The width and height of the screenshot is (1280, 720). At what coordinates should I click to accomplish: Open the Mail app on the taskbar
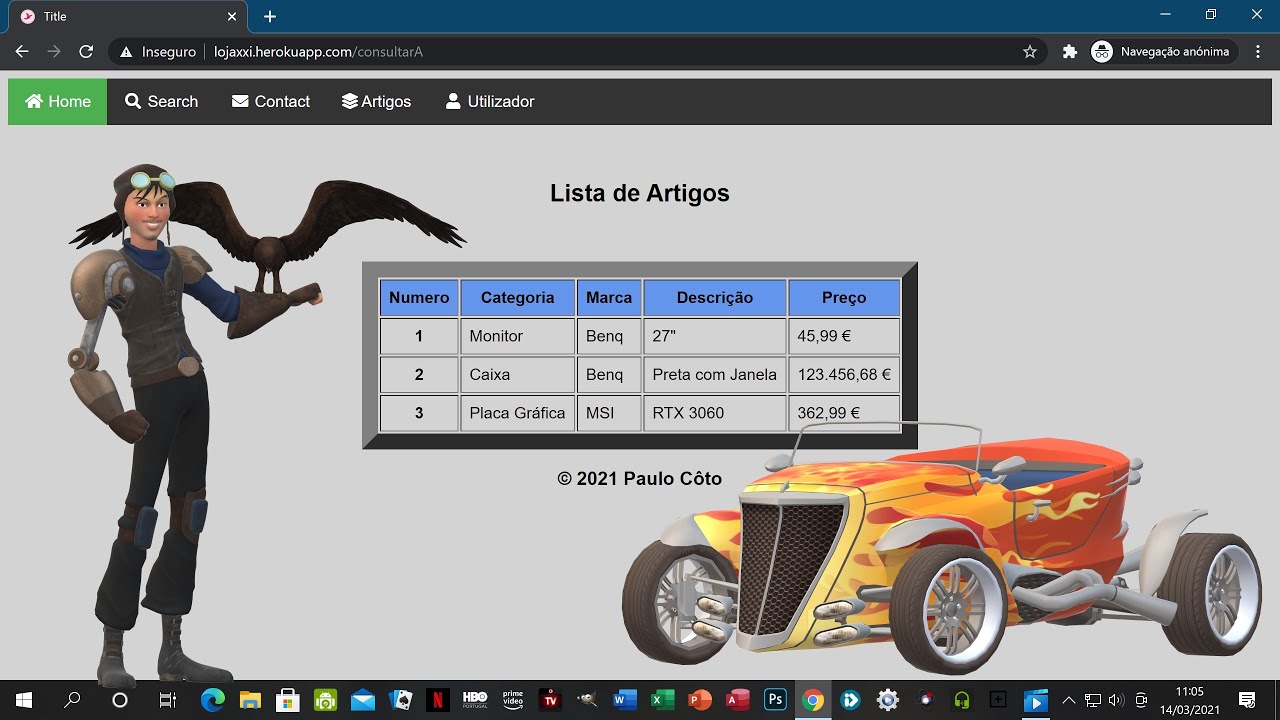363,700
